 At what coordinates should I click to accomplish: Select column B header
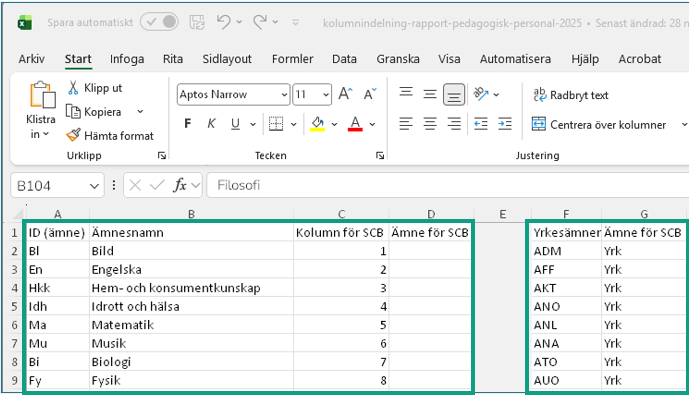[x=191, y=214]
